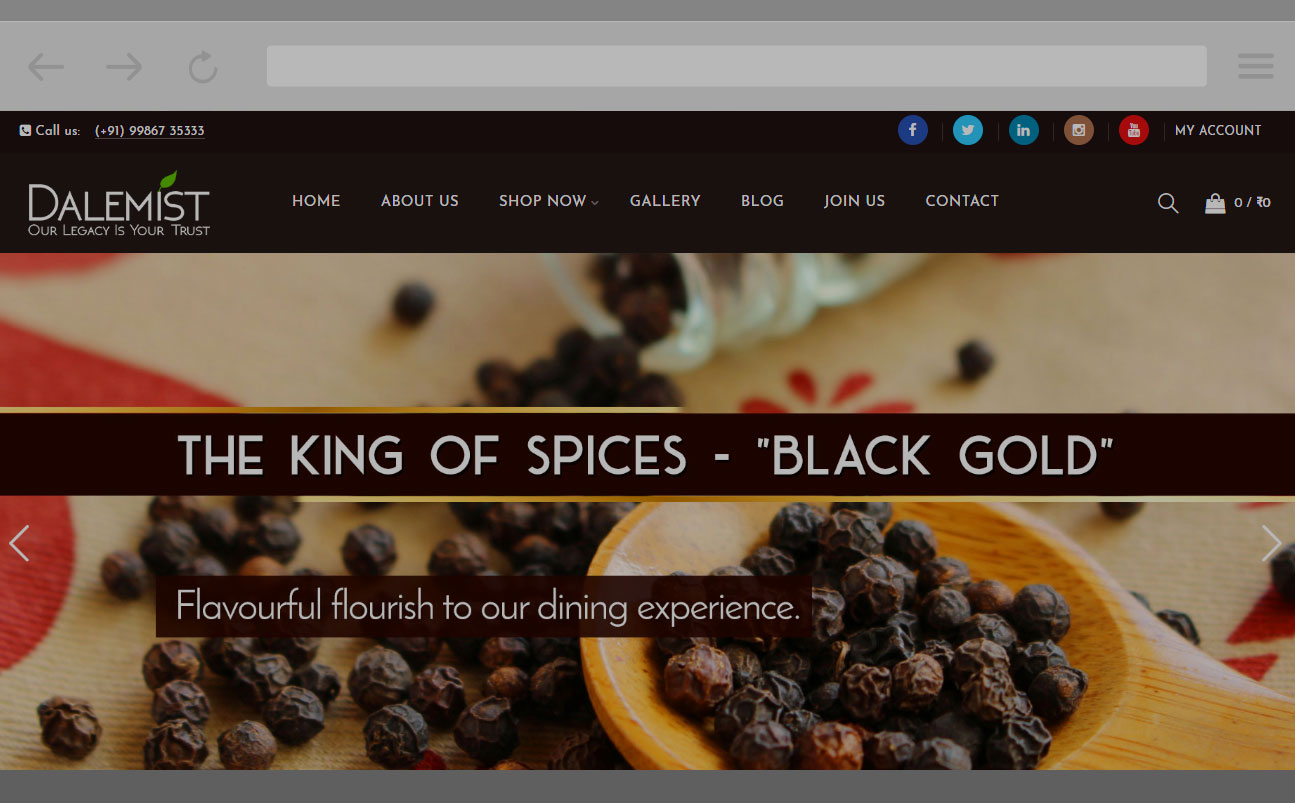Open the shopping bag cart icon
The height and width of the screenshot is (803, 1295).
(1215, 202)
